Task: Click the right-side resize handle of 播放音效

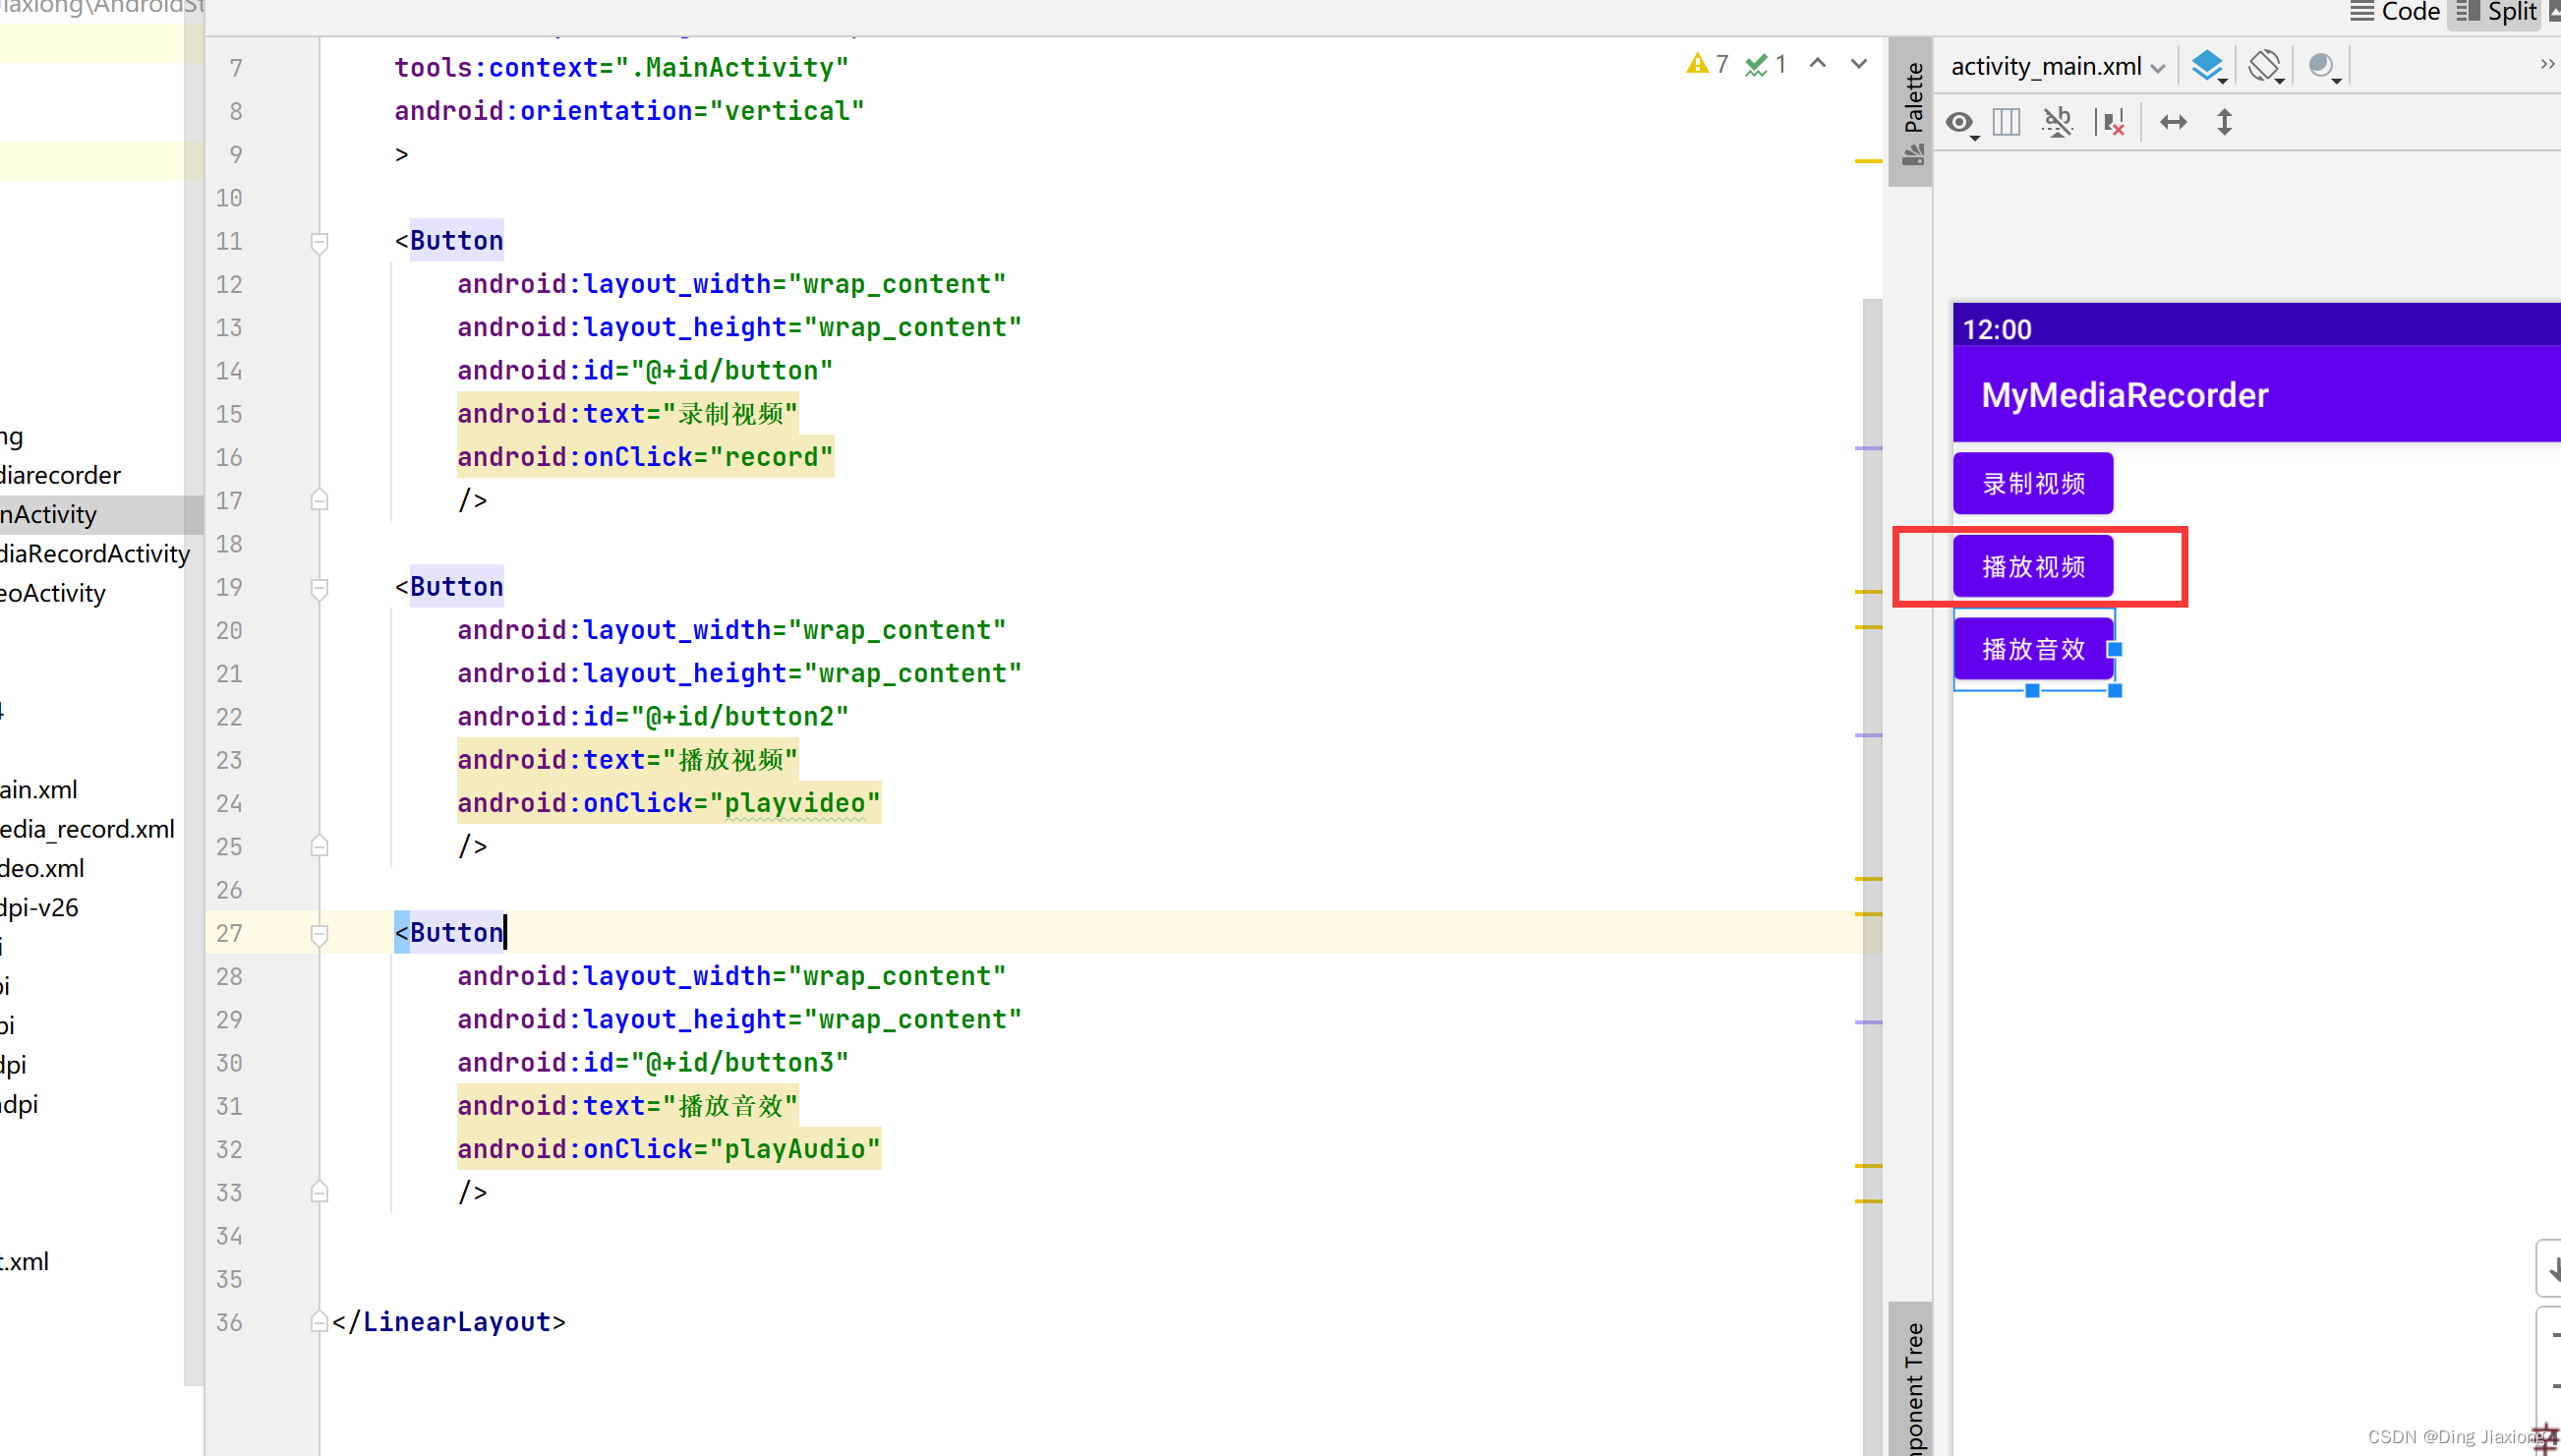Action: coord(2114,649)
